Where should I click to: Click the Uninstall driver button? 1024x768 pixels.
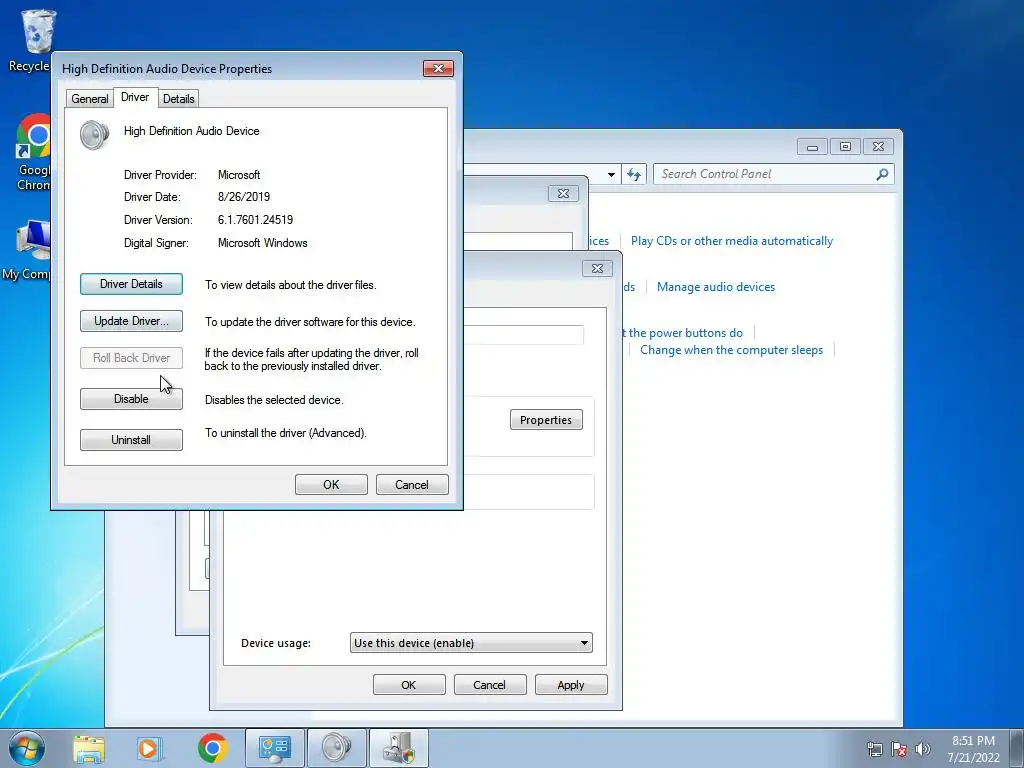[131, 440]
